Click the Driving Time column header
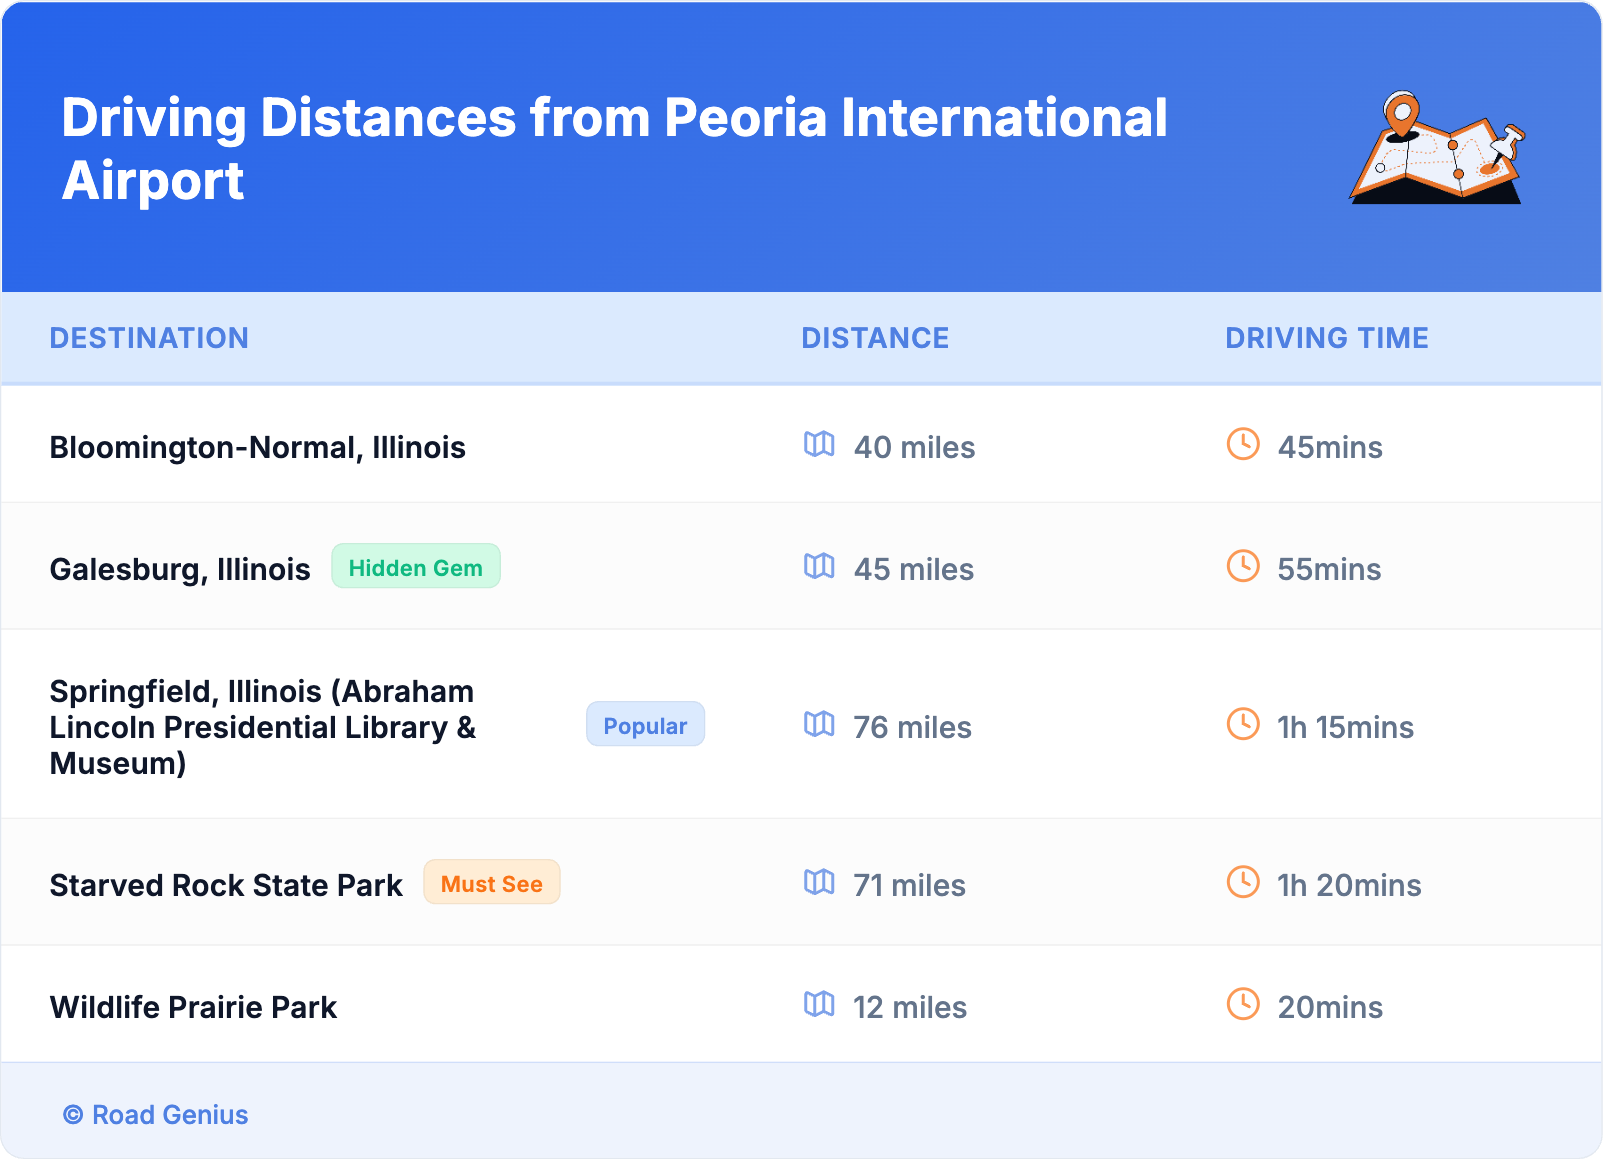 [1326, 338]
